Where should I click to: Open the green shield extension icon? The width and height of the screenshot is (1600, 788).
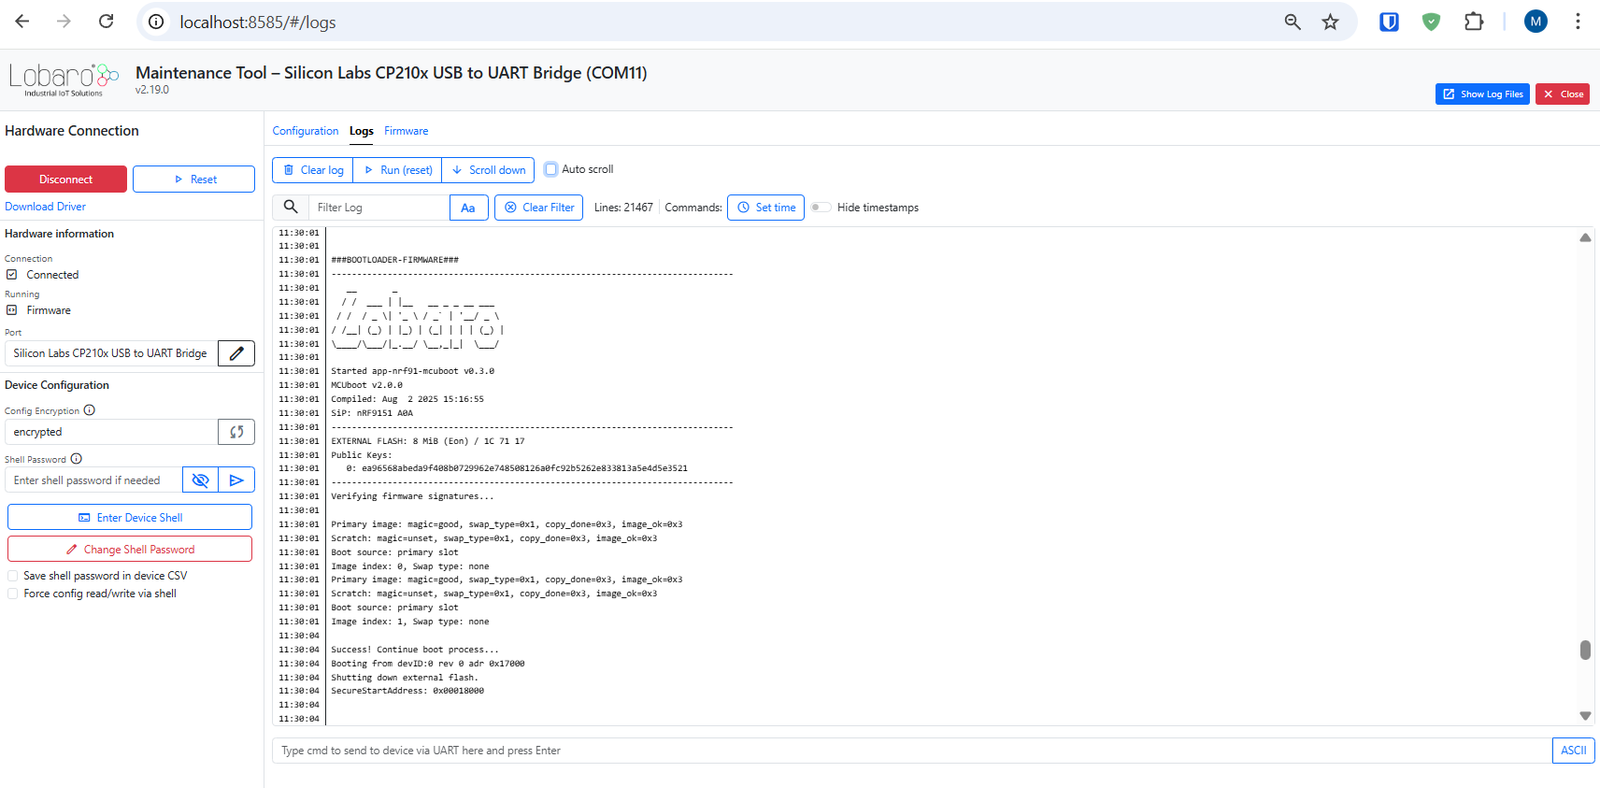1431,22
